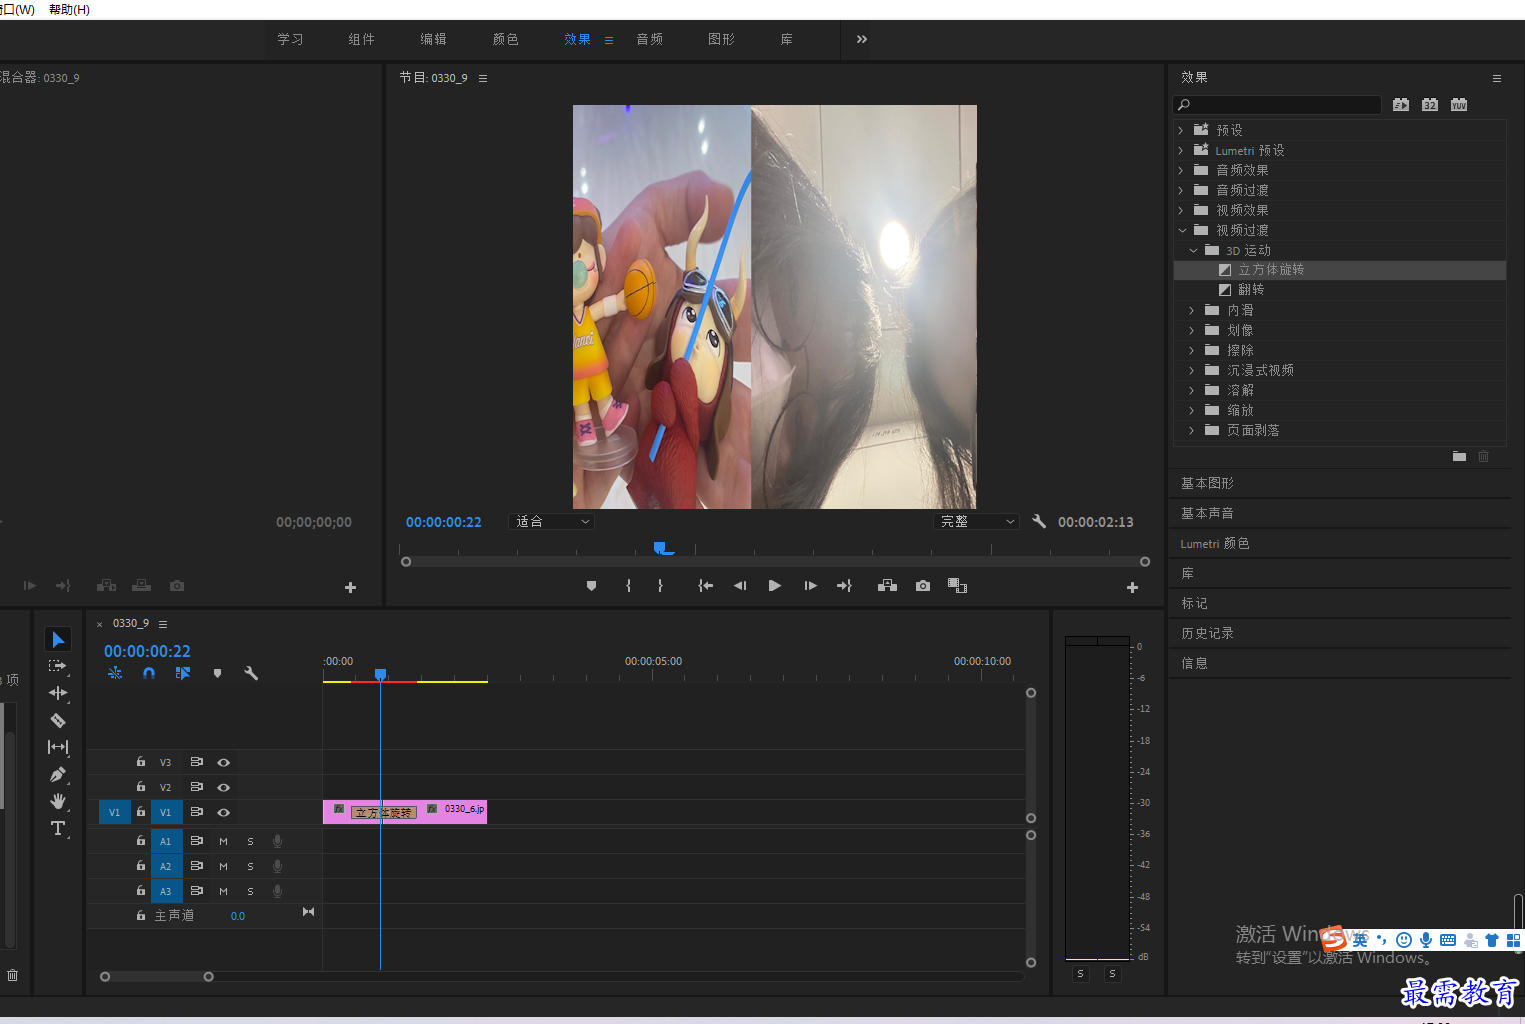Click Mark Out button in program monitor
The image size is (1525, 1024).
tap(660, 586)
